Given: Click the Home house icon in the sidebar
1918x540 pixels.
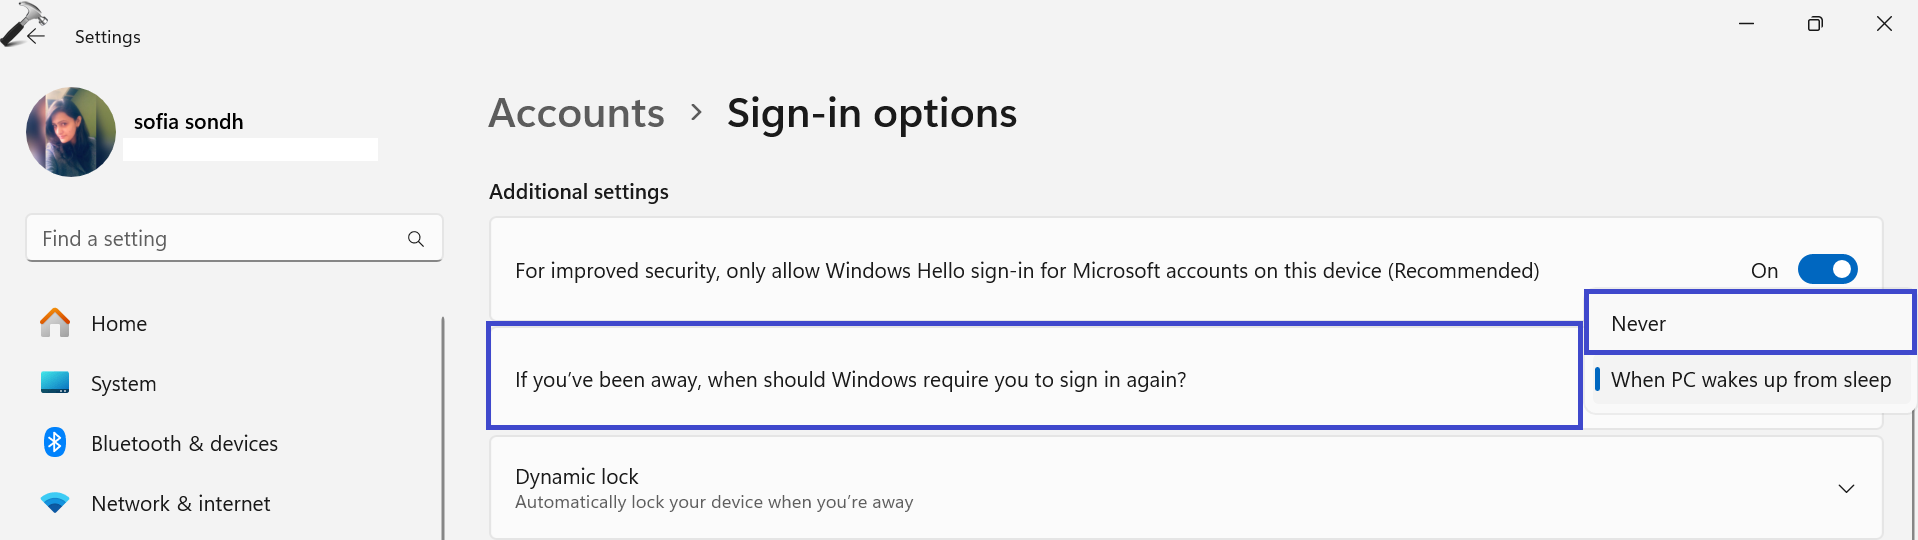Looking at the screenshot, I should point(55,323).
